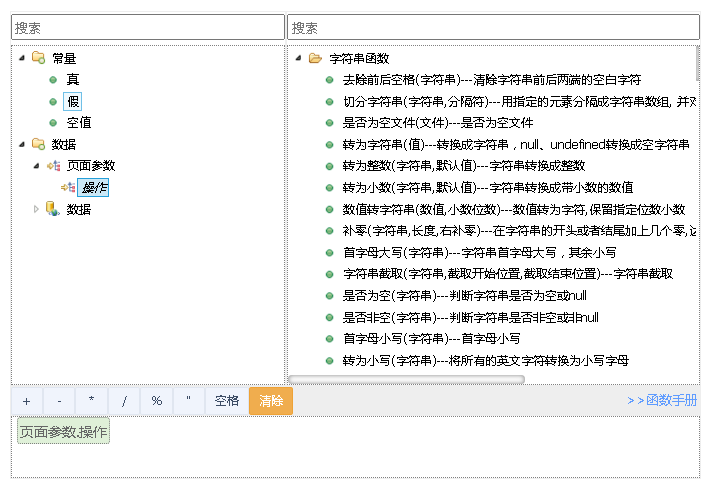Insert a 空格 into the expression
Screen dimensions: 705x481
pos(227,401)
